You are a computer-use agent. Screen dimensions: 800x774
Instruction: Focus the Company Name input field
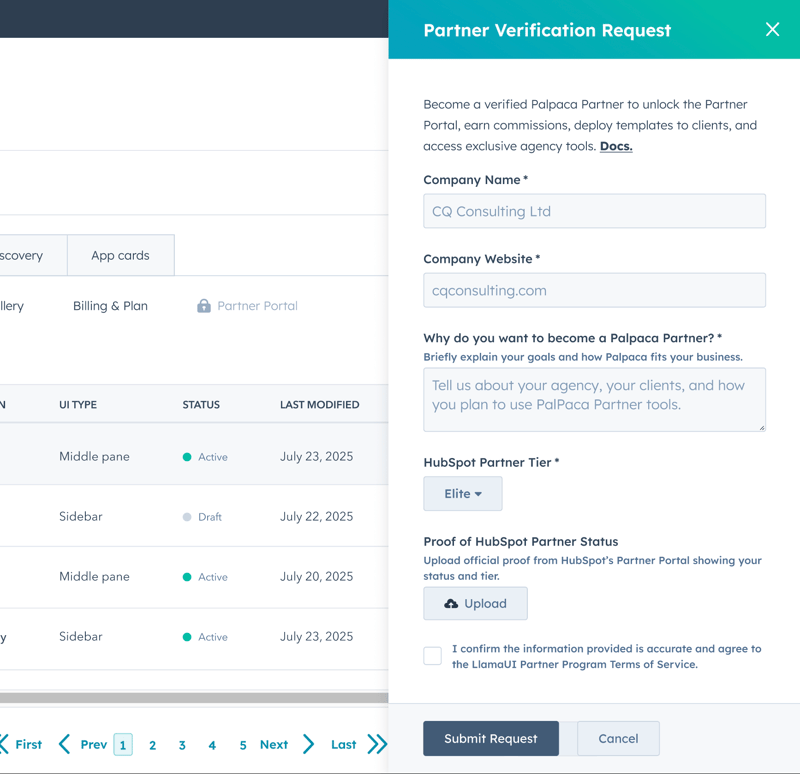click(x=594, y=211)
